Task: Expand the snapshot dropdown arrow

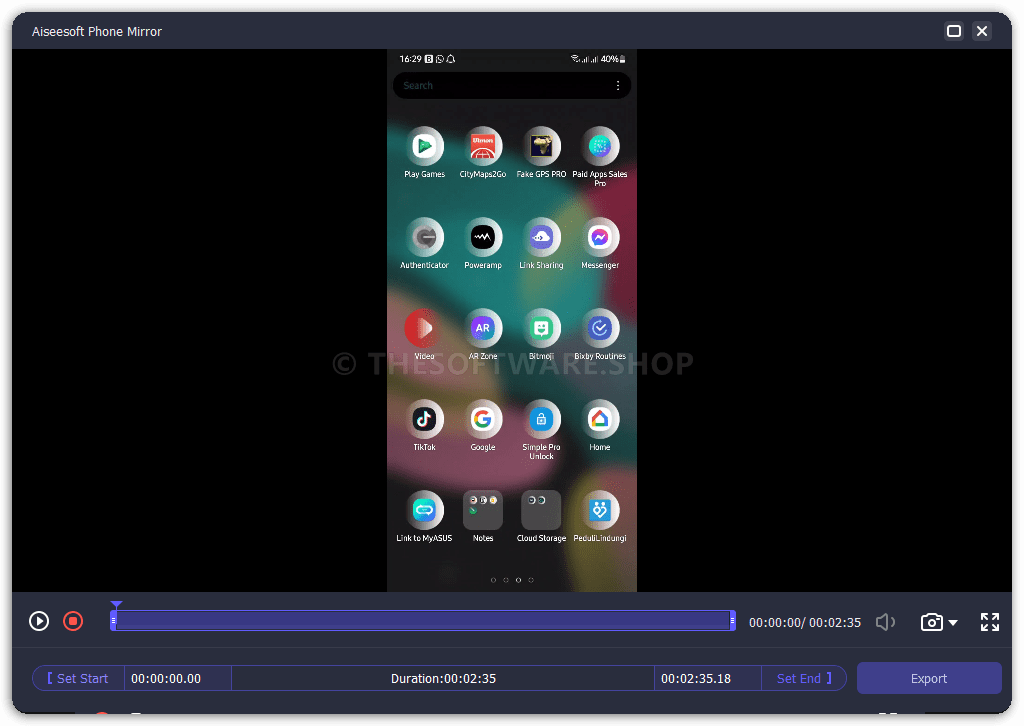Action: (953, 623)
